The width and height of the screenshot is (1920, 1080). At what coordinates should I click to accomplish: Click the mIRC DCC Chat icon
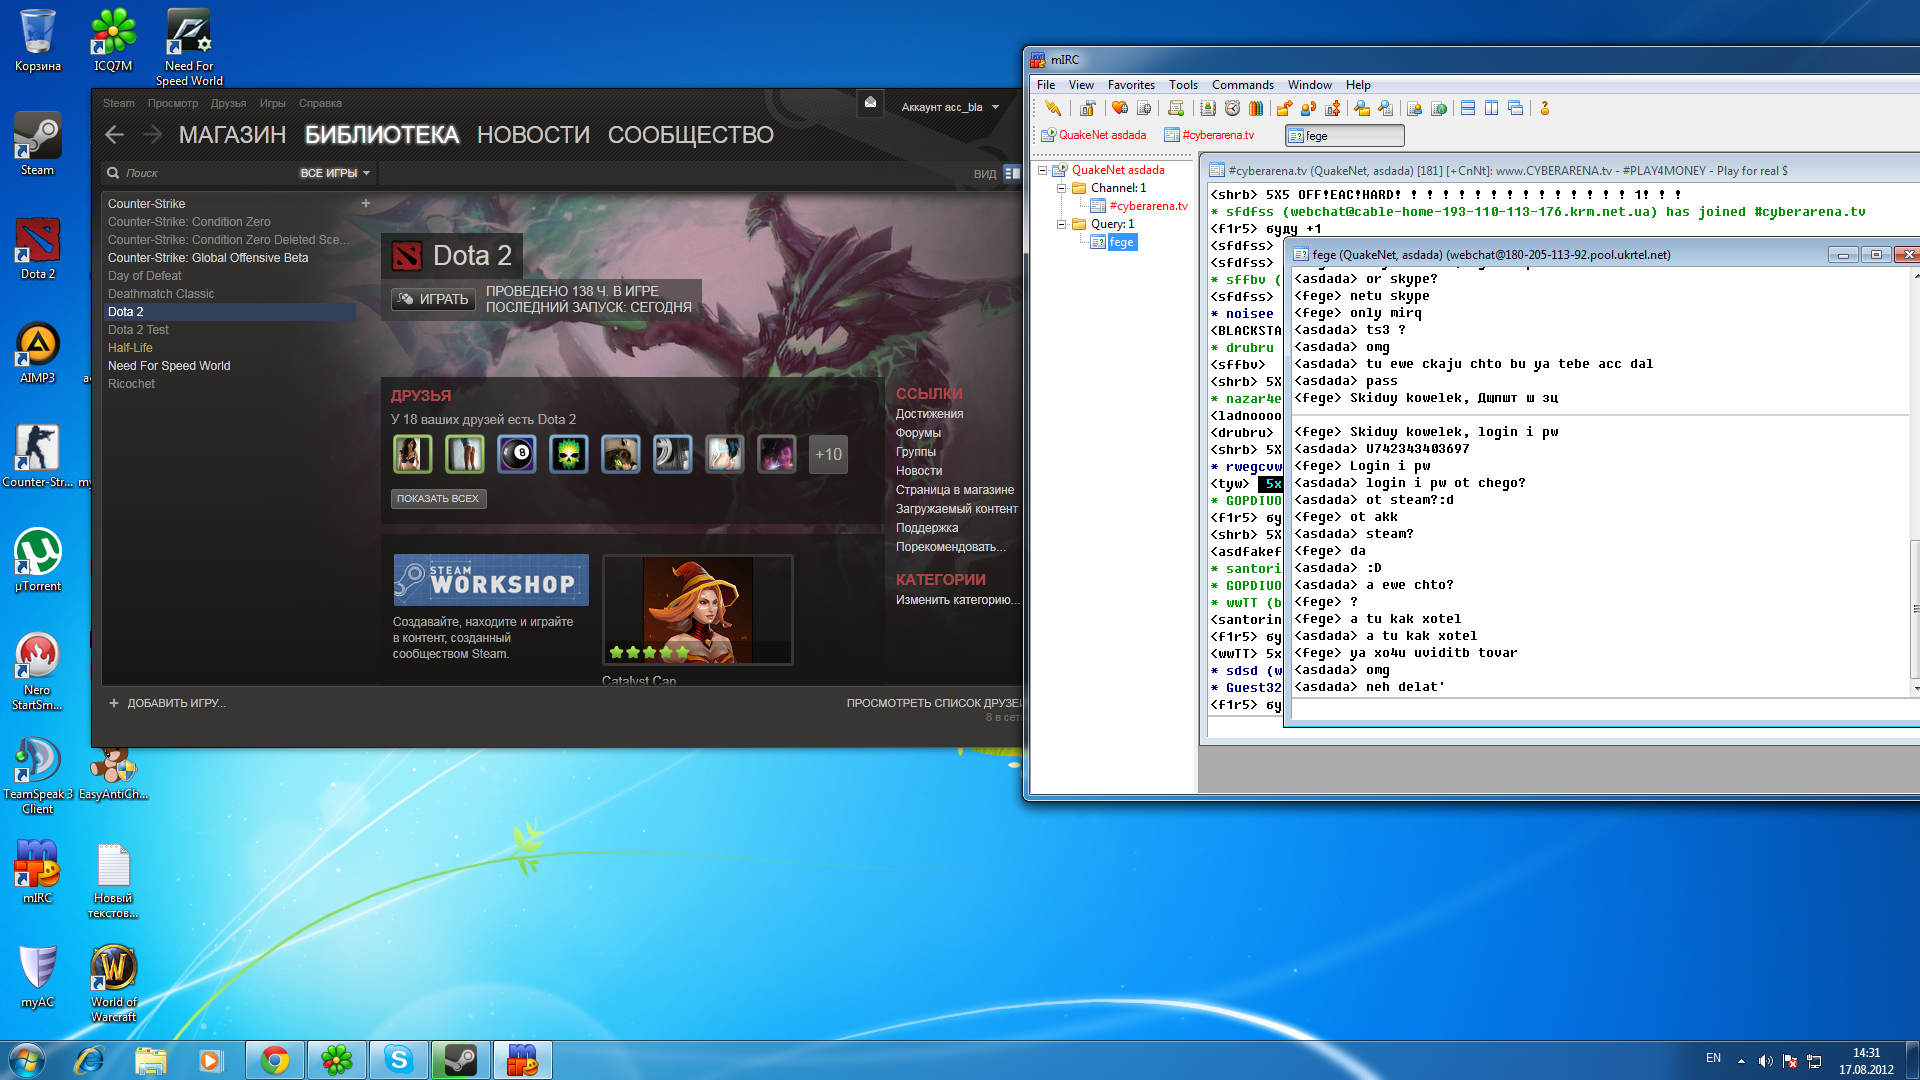click(x=1308, y=108)
